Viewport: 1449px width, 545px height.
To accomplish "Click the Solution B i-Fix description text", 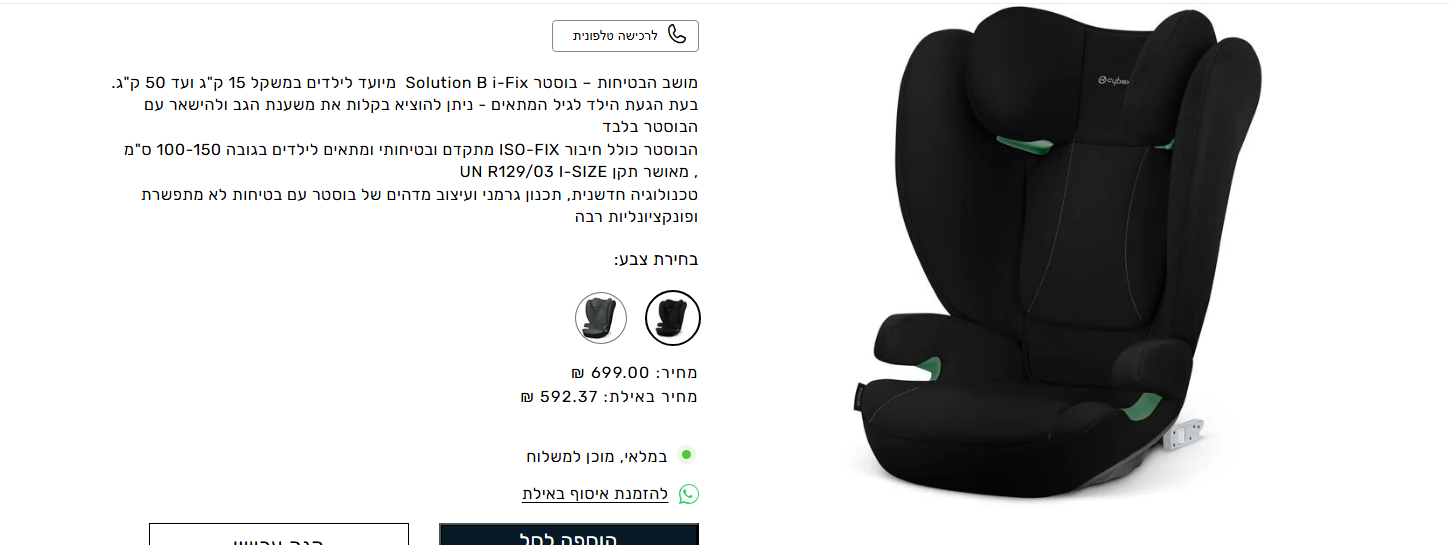I will tap(404, 148).
